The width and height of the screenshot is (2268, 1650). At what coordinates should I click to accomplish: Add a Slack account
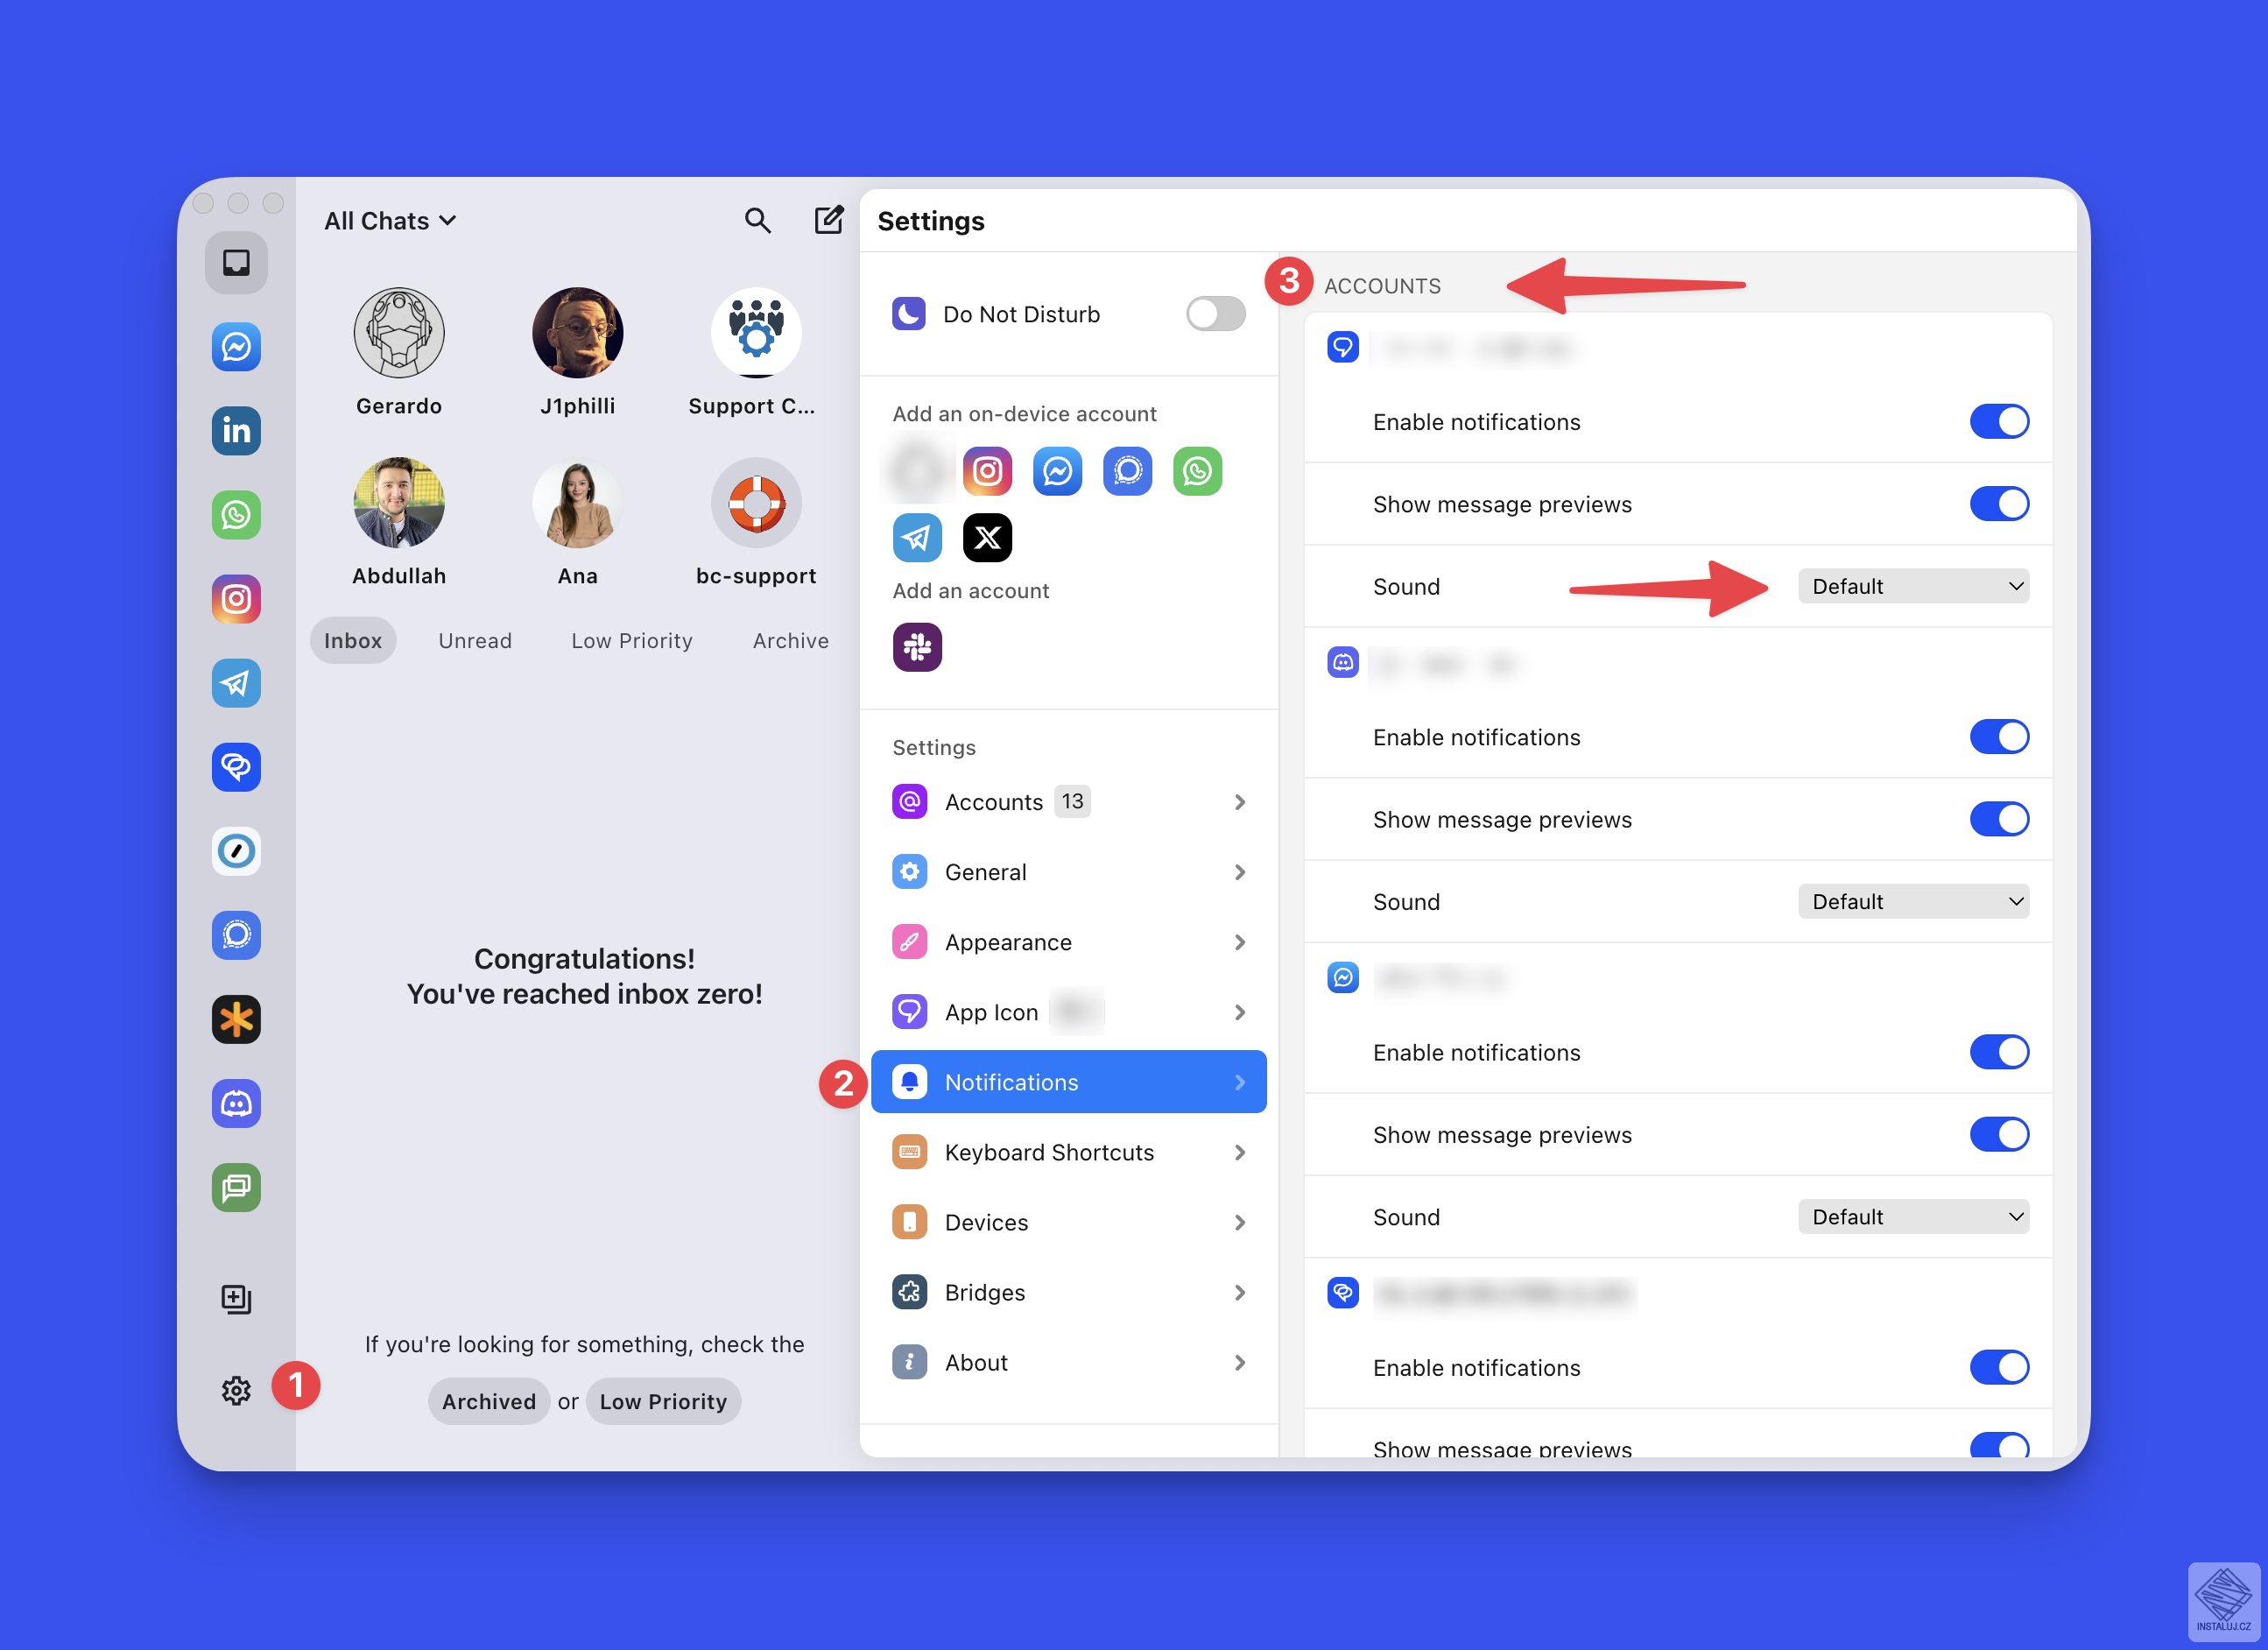tap(916, 647)
